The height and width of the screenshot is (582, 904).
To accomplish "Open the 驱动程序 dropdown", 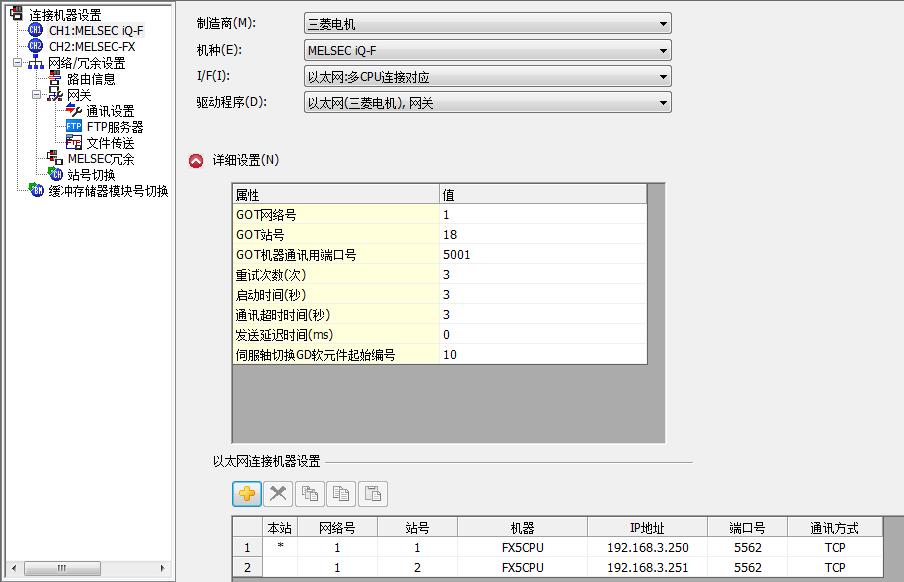I will click(487, 102).
